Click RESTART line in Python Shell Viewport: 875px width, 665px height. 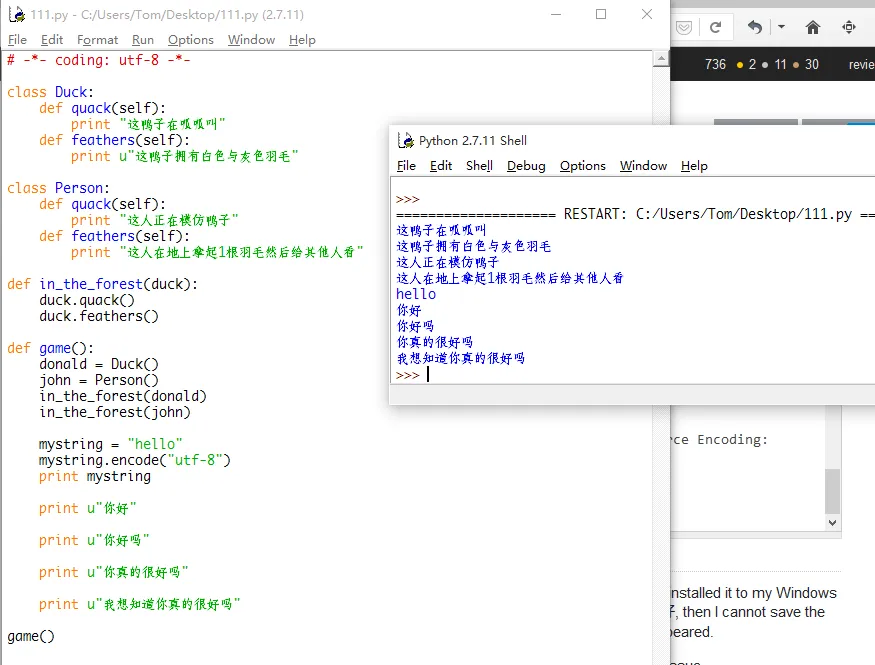click(635, 214)
